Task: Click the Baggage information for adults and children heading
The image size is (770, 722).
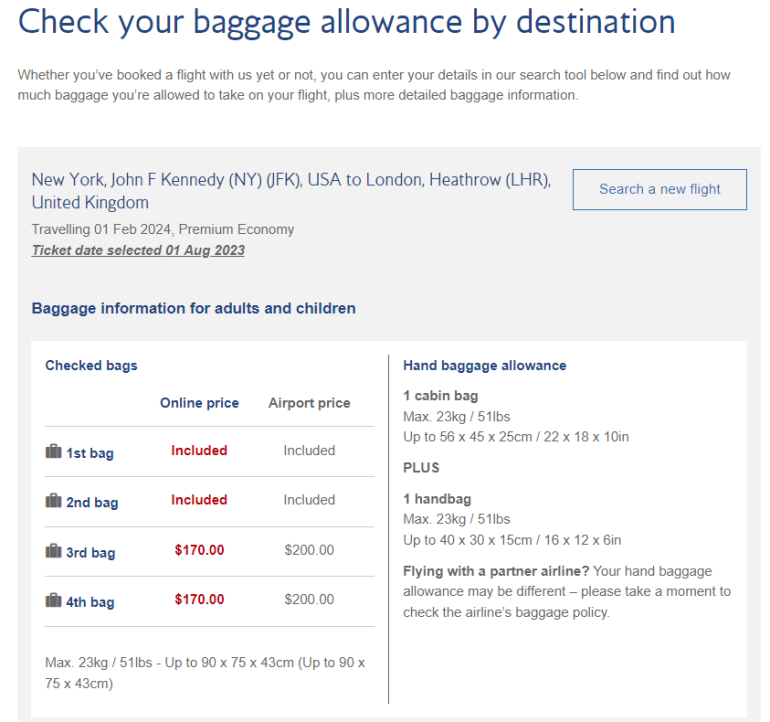Action: point(193,308)
